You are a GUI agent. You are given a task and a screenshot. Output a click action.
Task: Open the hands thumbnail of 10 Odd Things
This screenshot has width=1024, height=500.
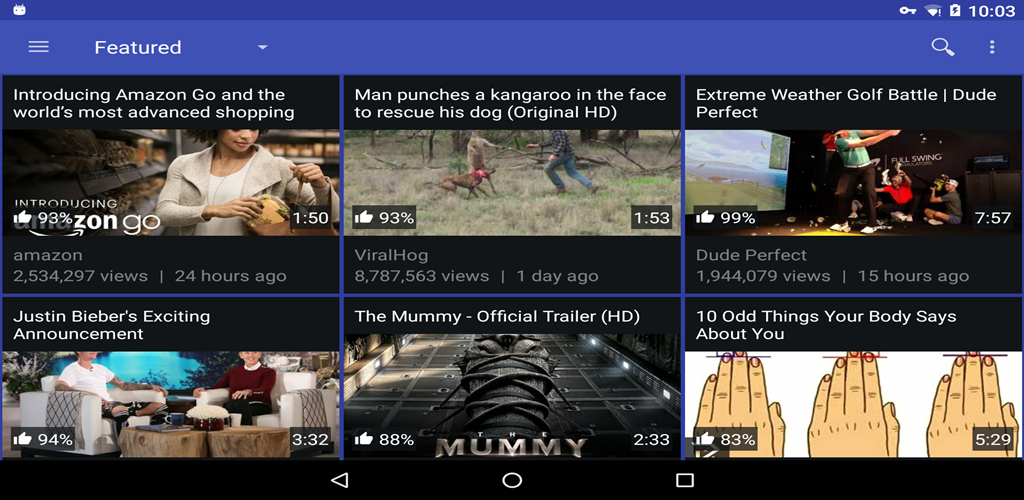pos(854,404)
